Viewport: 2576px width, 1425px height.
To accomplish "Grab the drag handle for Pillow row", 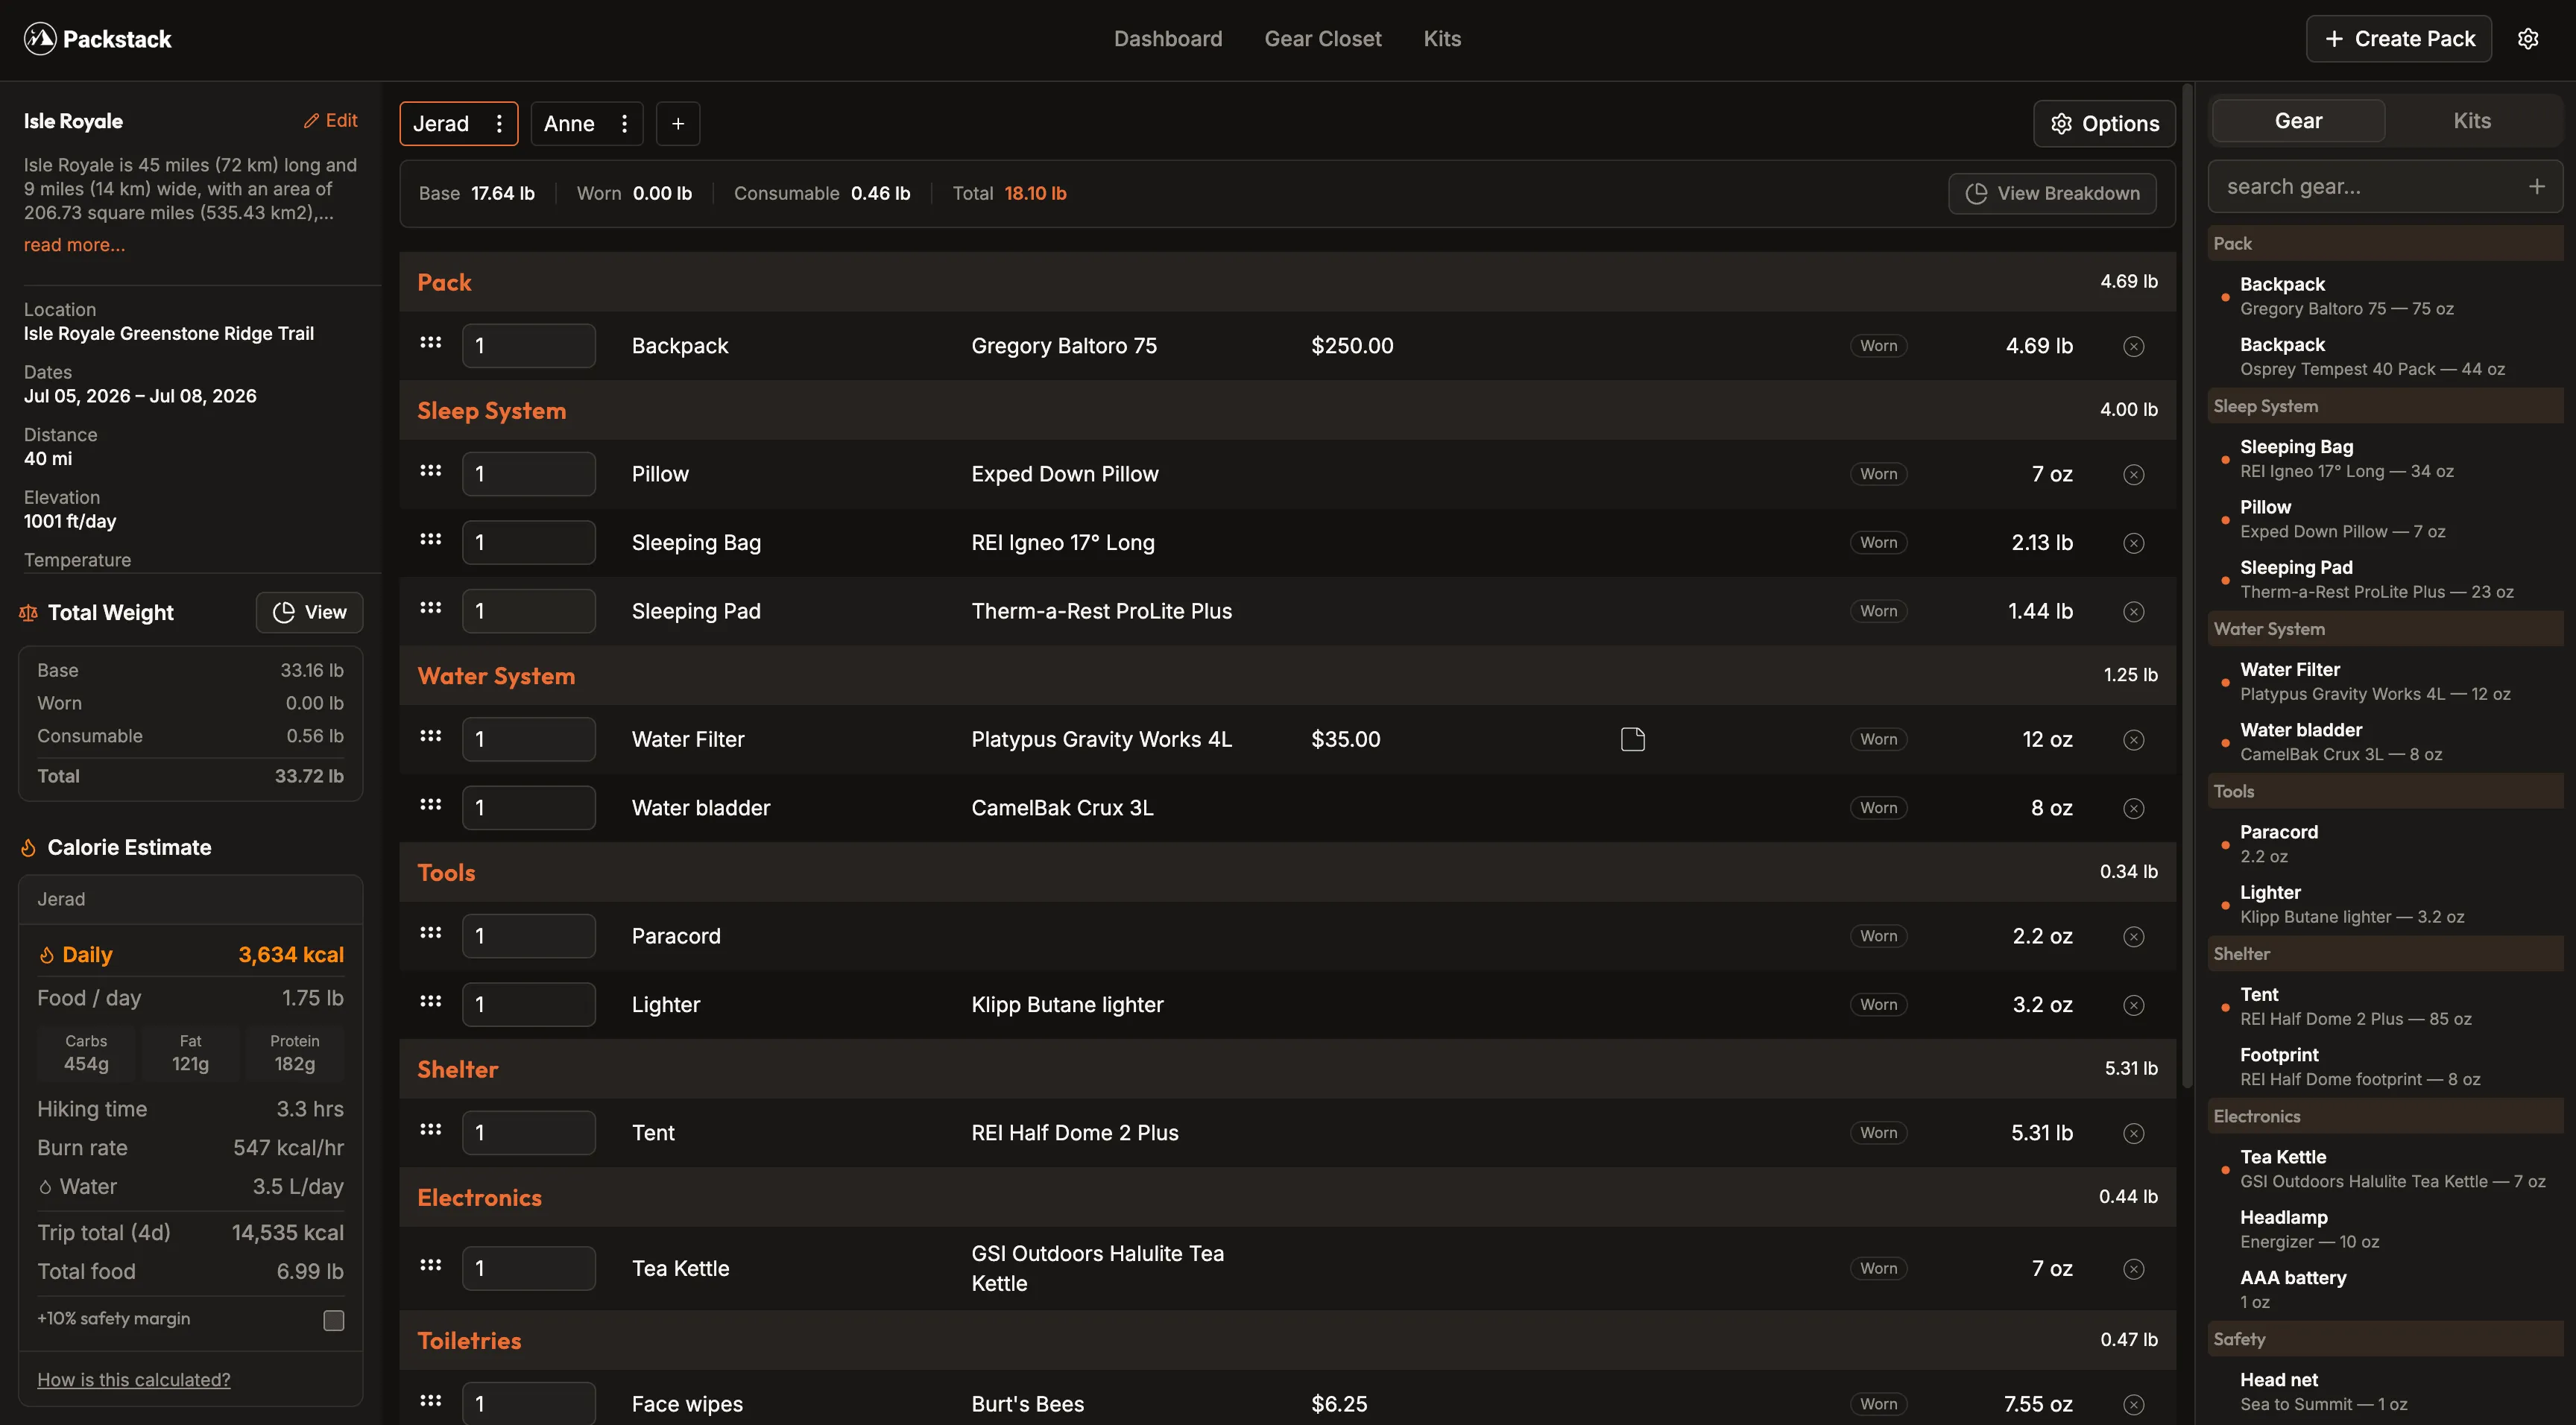I will [431, 471].
